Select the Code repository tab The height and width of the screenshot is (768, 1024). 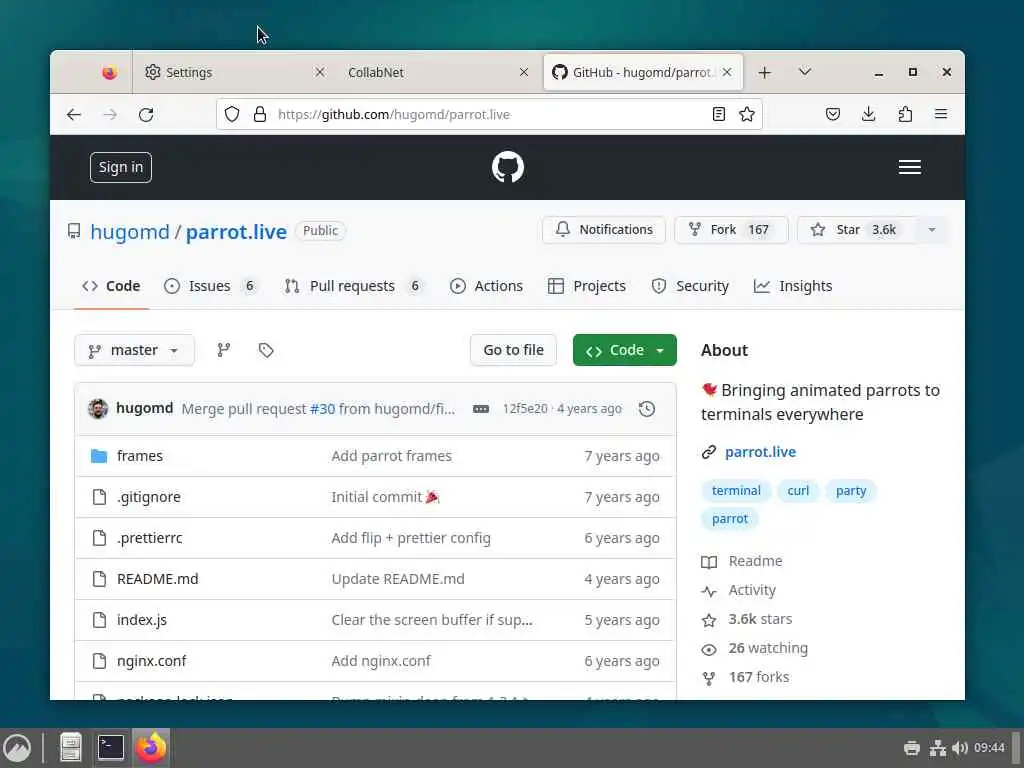coord(111,287)
